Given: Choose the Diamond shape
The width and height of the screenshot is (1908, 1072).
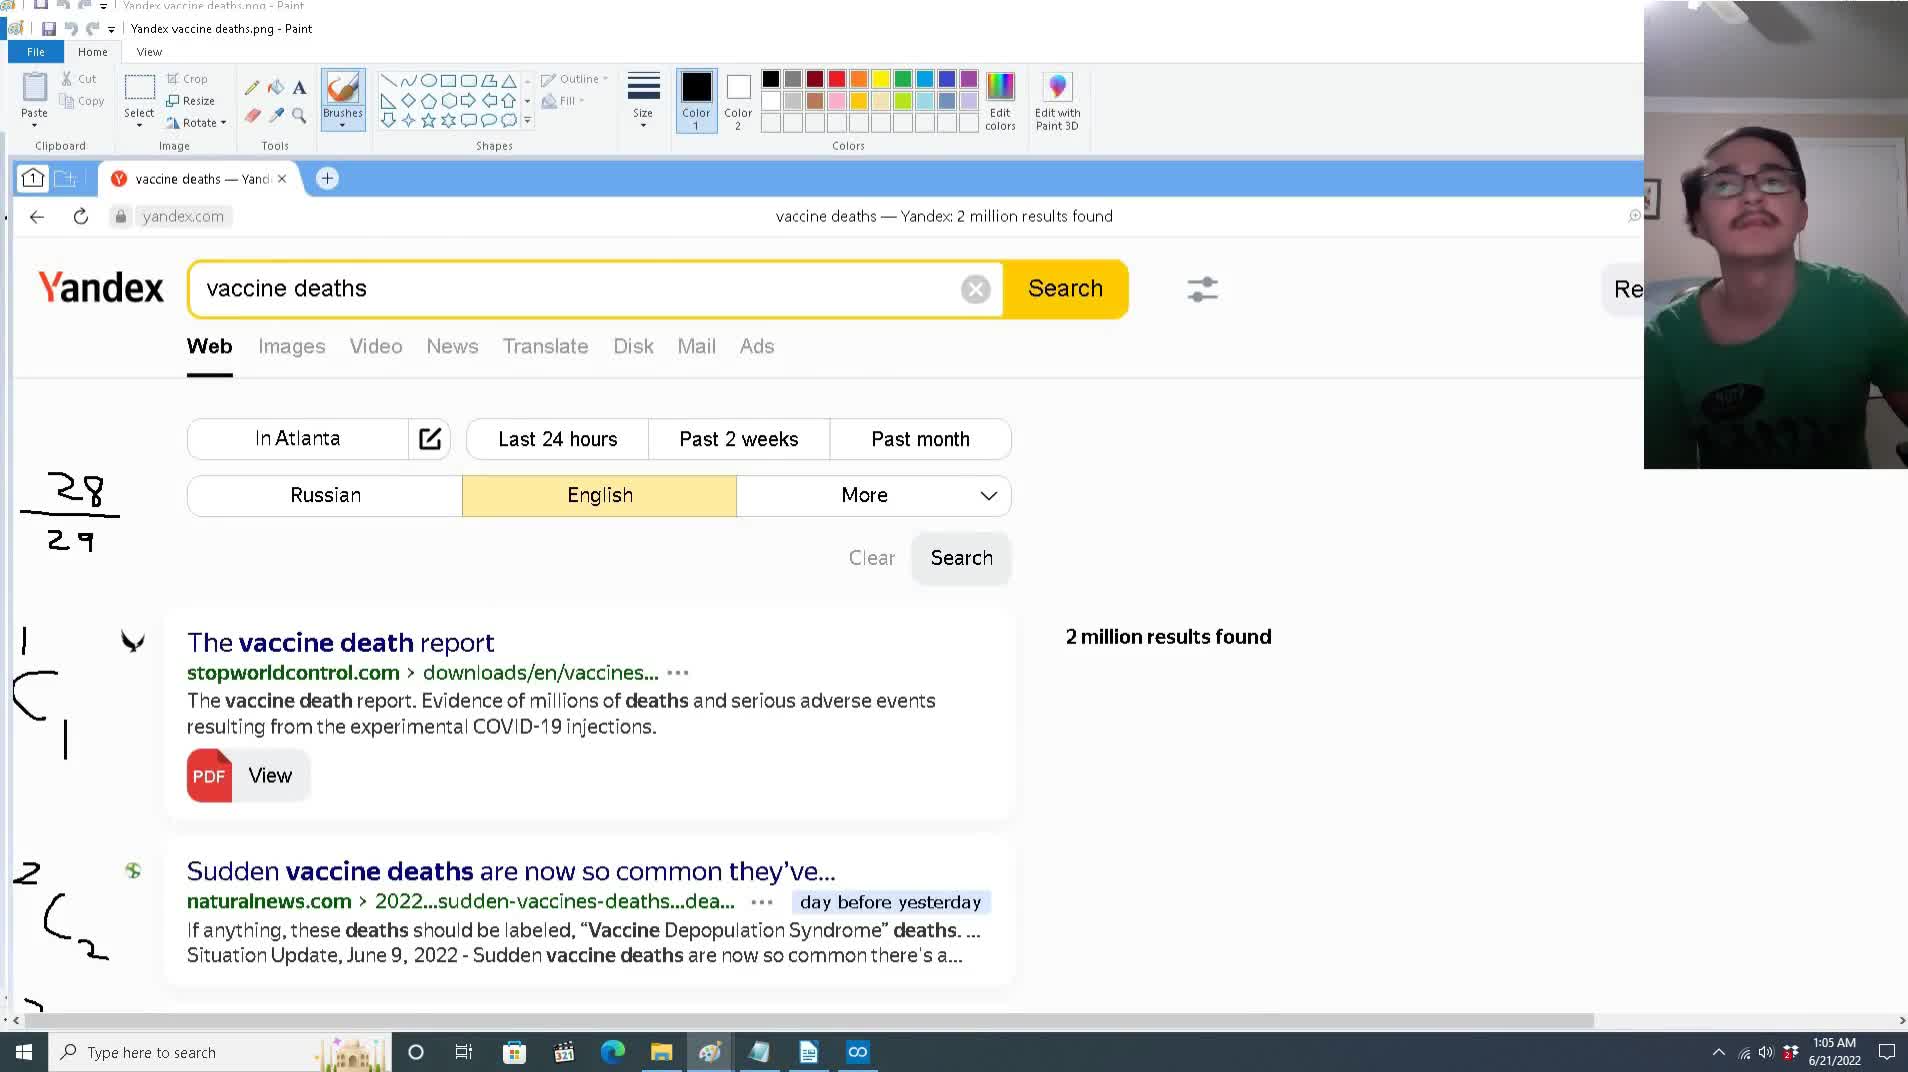Looking at the screenshot, I should tap(408, 100).
